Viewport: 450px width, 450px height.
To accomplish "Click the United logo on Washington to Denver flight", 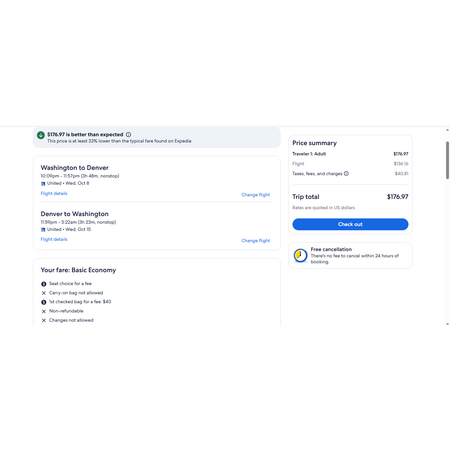I will point(43,184).
